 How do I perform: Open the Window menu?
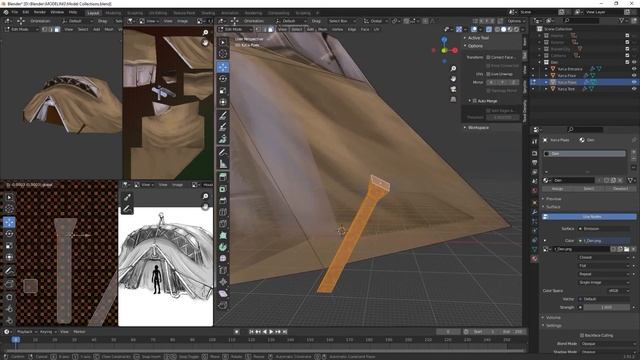click(x=57, y=12)
